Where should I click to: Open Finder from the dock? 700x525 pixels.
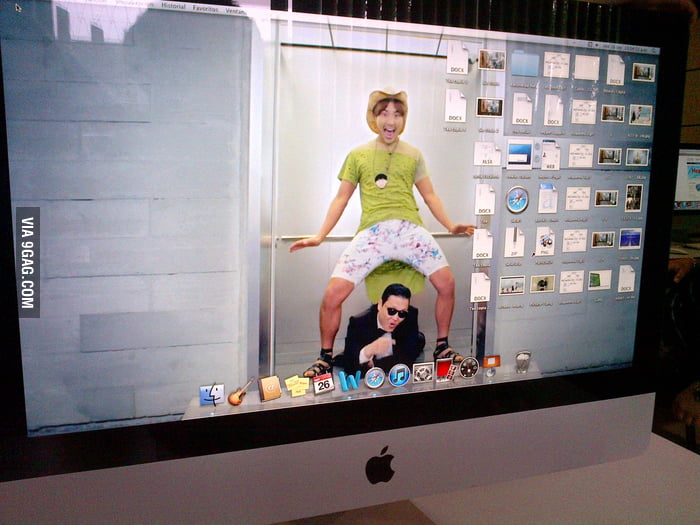coord(211,394)
